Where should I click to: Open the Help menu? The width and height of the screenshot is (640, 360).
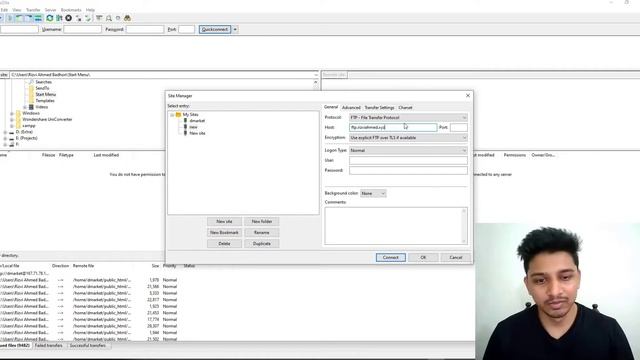[x=90, y=10]
